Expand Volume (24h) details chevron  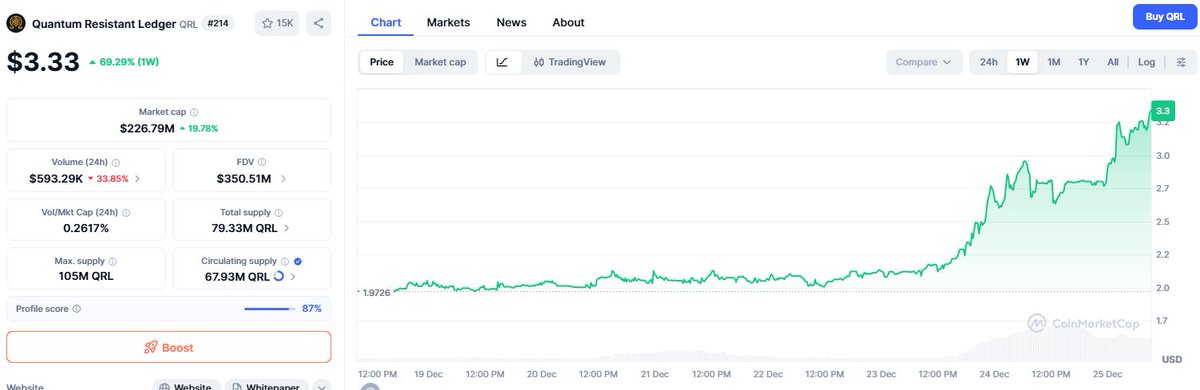tap(137, 179)
